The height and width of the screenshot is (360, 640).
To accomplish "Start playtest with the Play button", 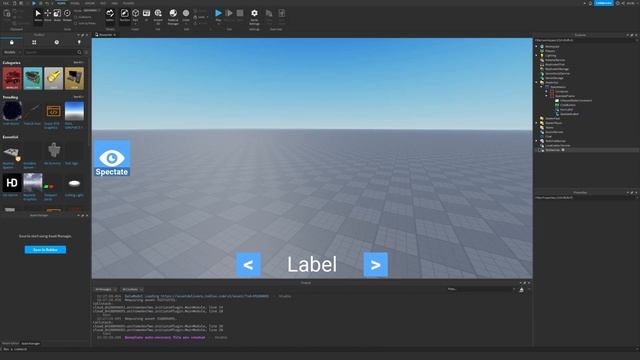I will click(218, 15).
